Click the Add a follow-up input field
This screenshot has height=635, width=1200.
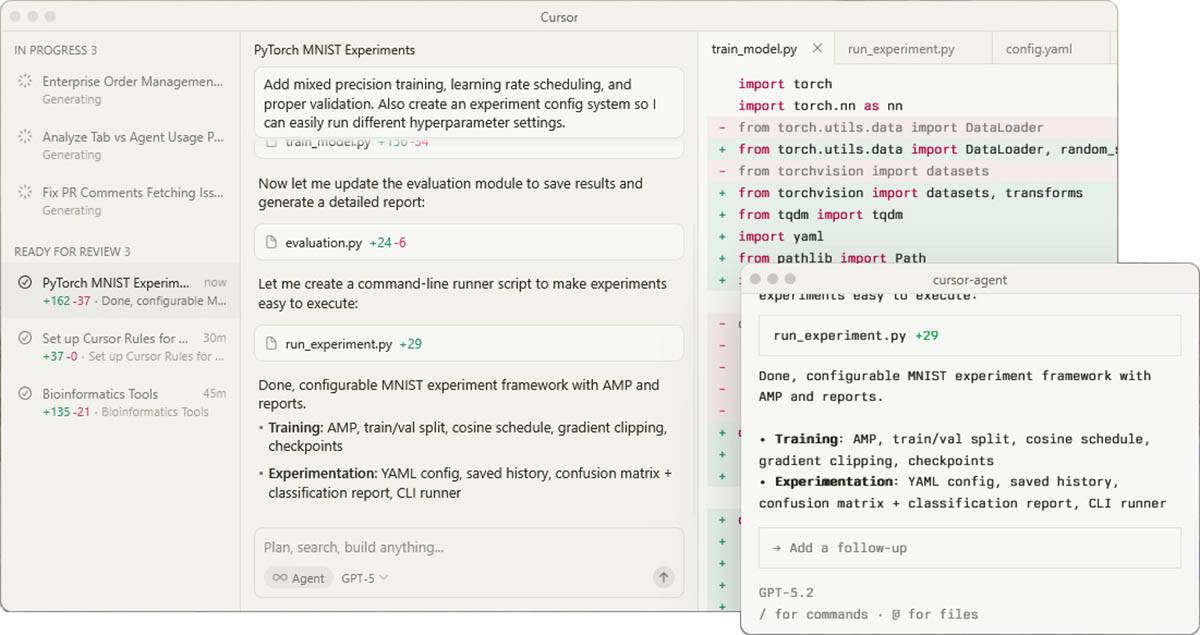(x=969, y=548)
